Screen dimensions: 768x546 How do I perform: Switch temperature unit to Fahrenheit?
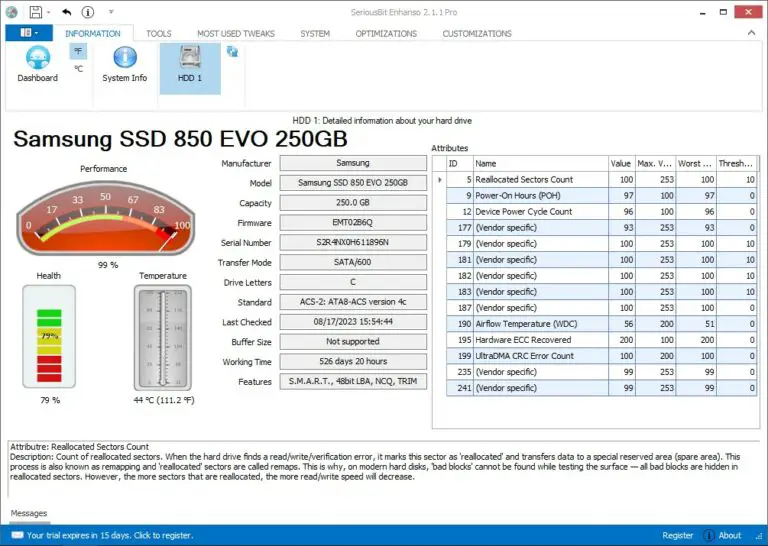[78, 50]
